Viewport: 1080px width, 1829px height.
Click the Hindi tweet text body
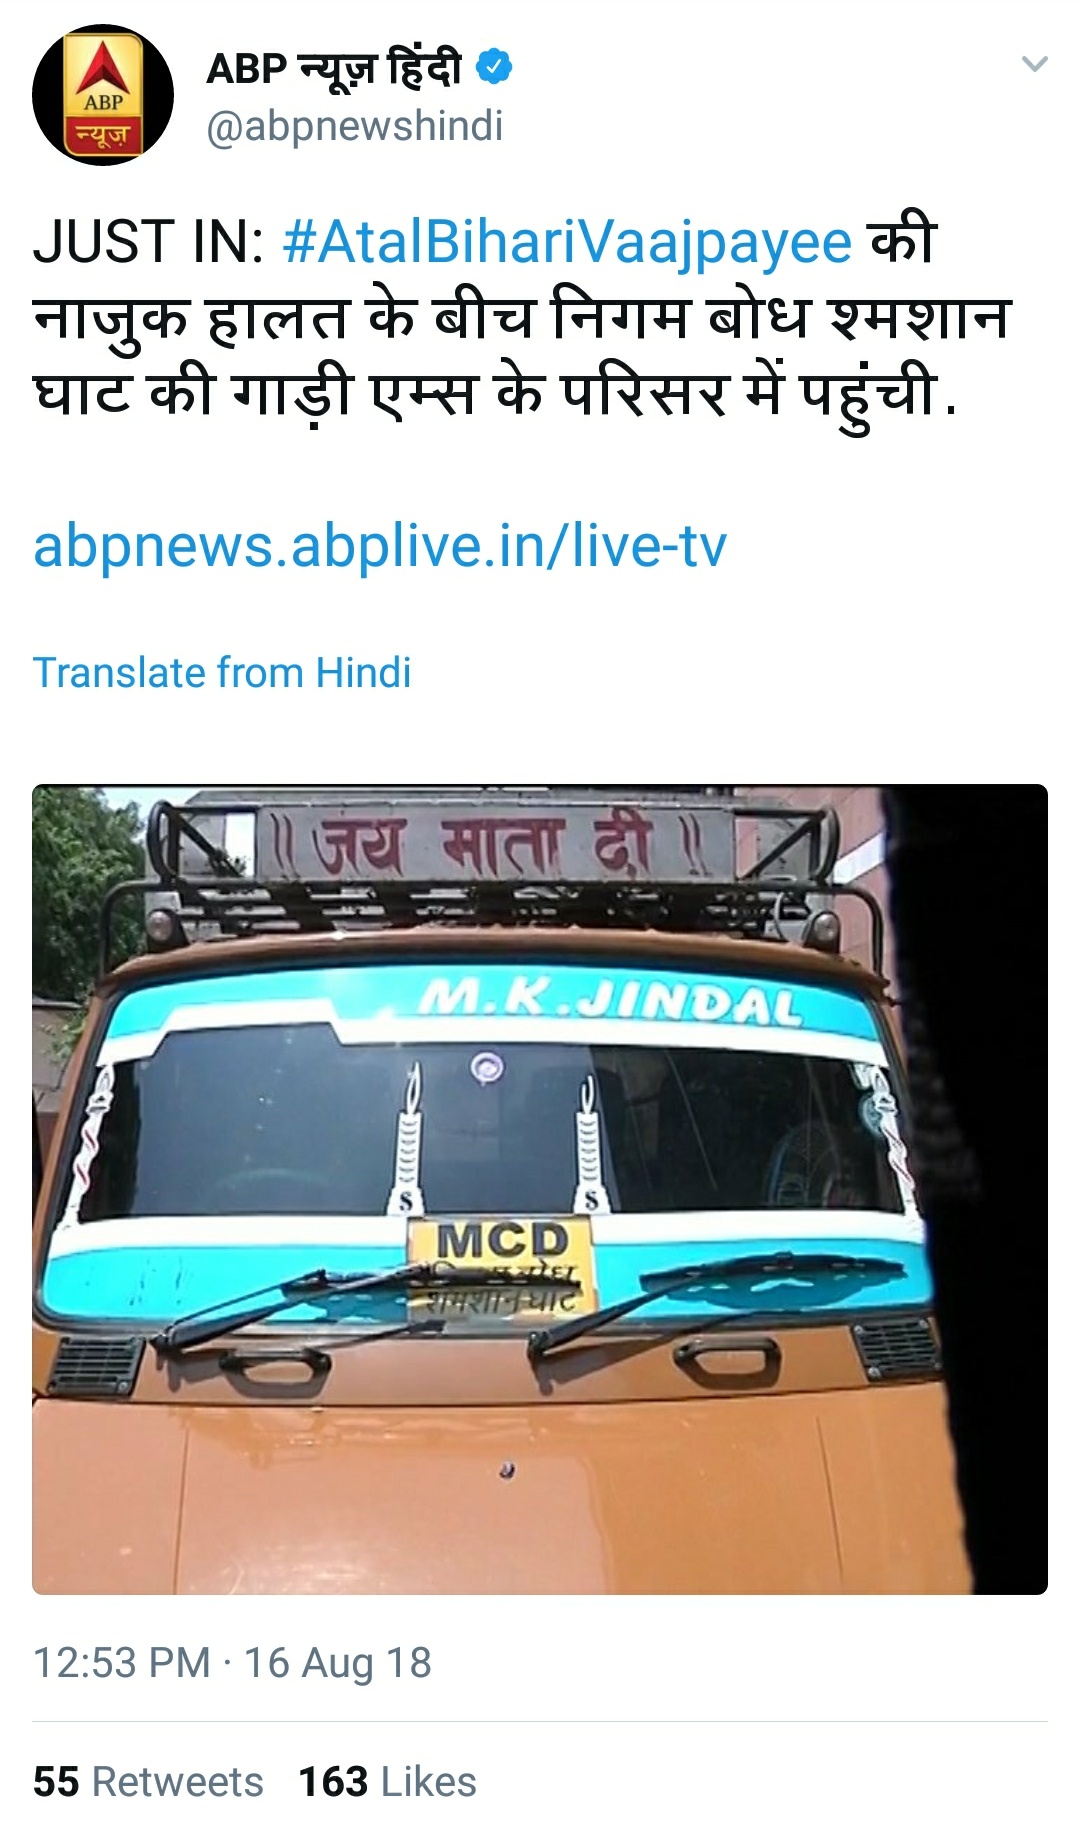[x=520, y=318]
